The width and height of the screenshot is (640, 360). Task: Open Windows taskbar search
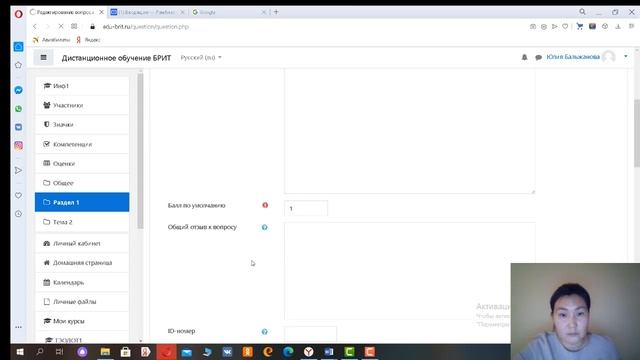[x=40, y=351]
